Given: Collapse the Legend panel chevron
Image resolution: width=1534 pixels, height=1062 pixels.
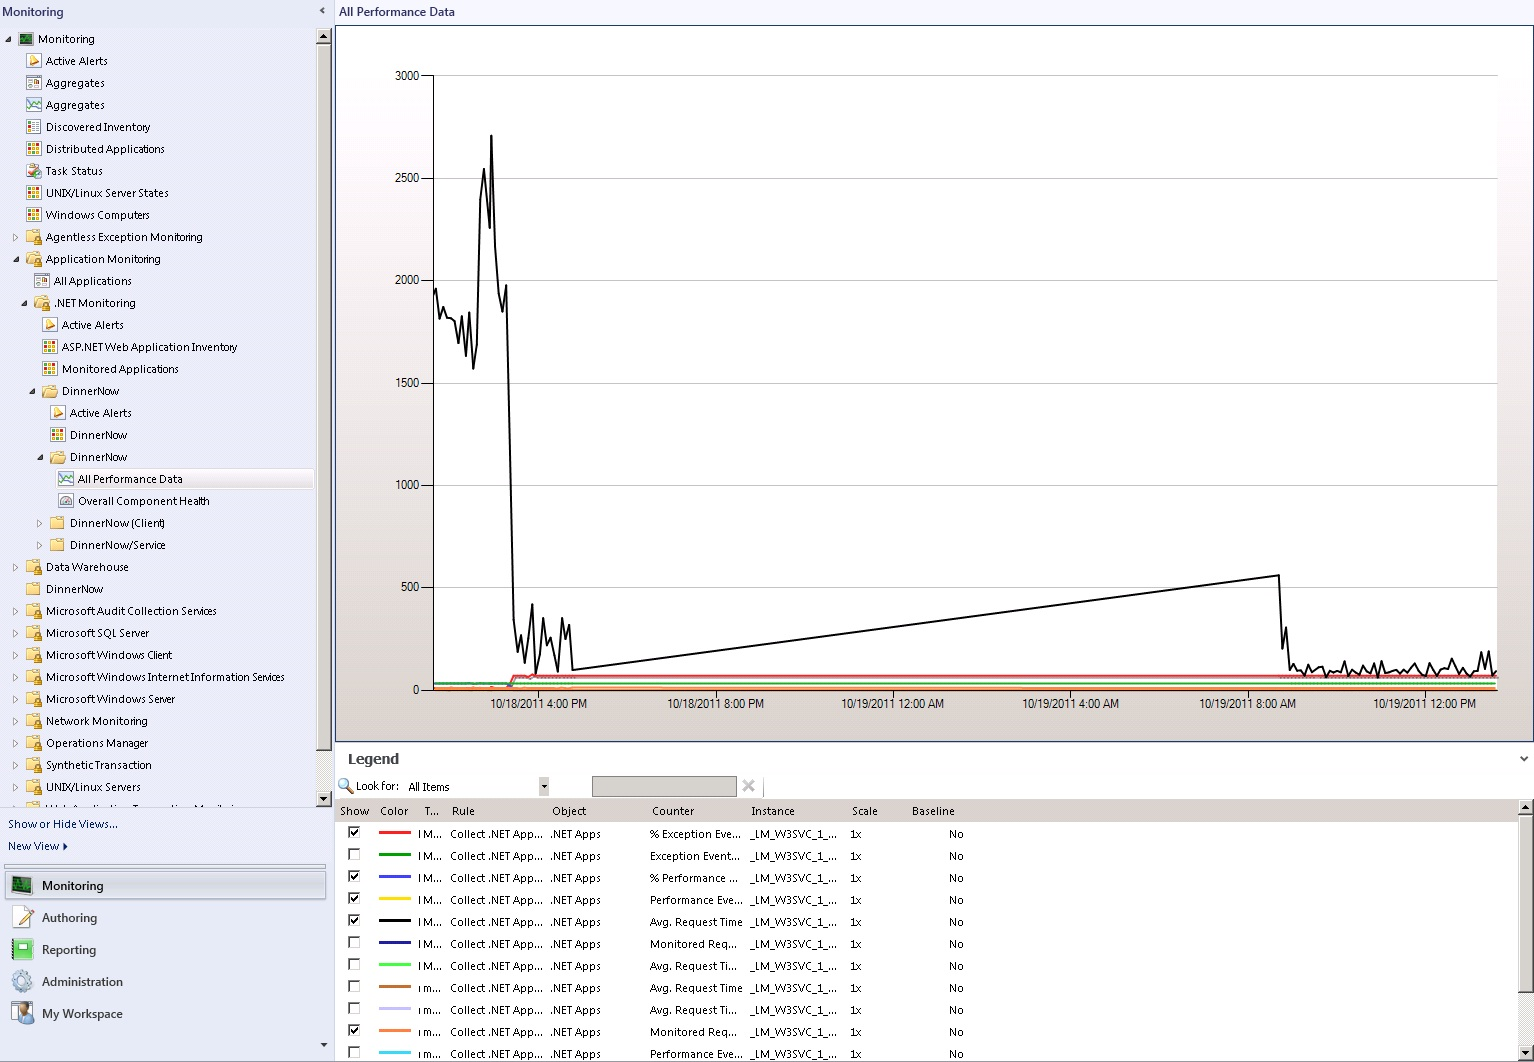Looking at the screenshot, I should click(1524, 759).
